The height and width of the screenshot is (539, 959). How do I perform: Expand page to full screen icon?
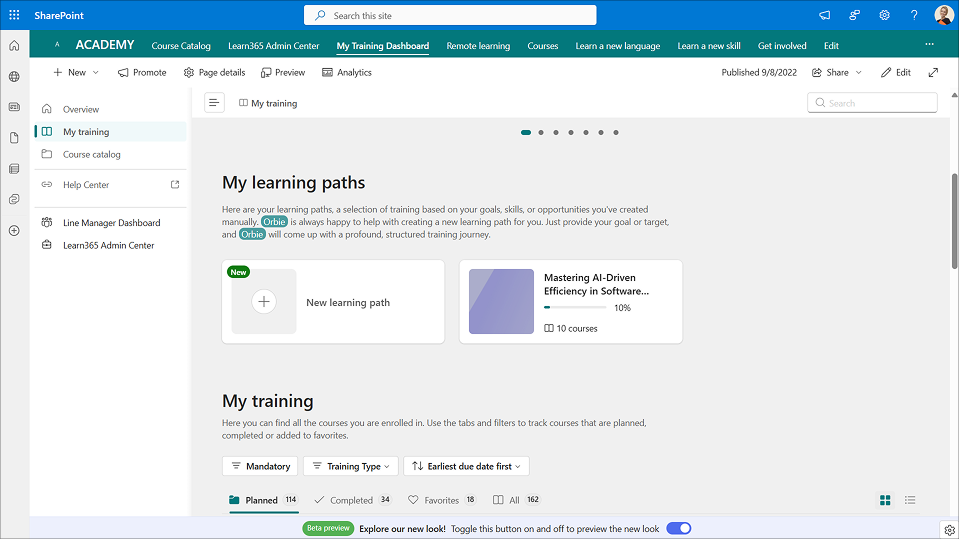[933, 72]
